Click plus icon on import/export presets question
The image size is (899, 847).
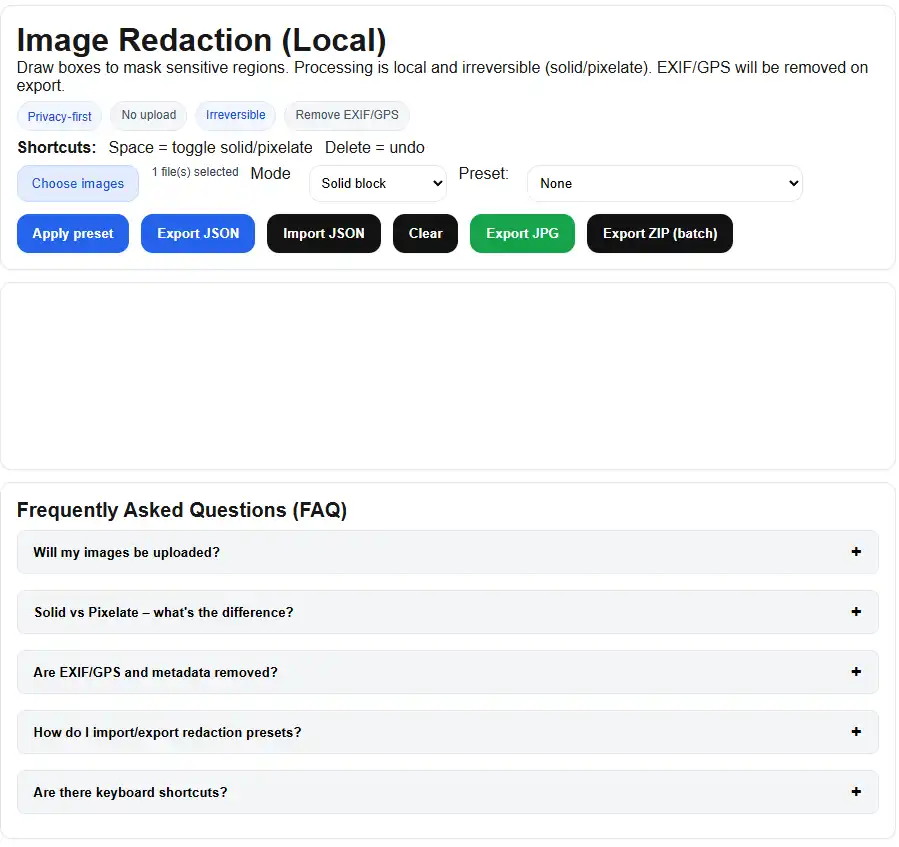point(855,732)
